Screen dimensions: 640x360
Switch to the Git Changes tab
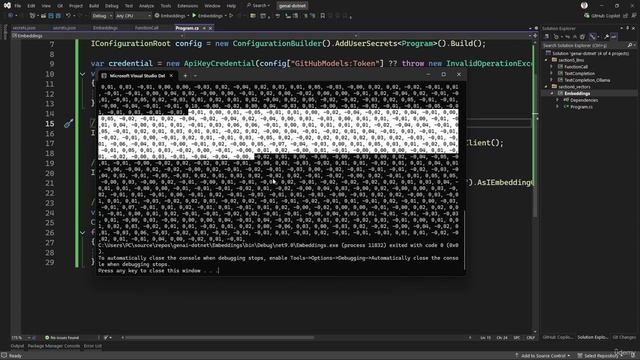click(x=624, y=338)
